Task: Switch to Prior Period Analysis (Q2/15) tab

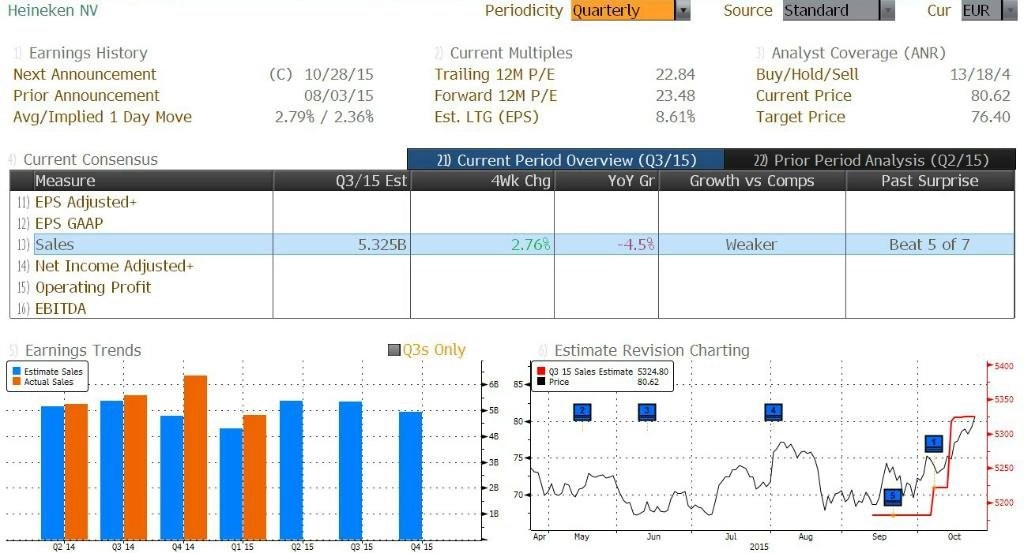Action: pyautogui.click(x=871, y=160)
